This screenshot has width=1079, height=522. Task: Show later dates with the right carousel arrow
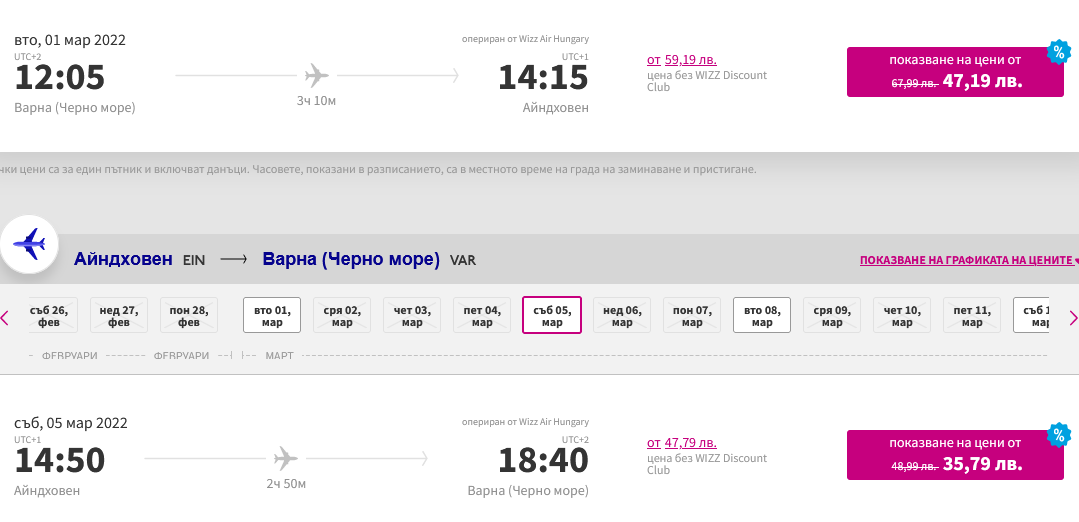(x=1073, y=318)
